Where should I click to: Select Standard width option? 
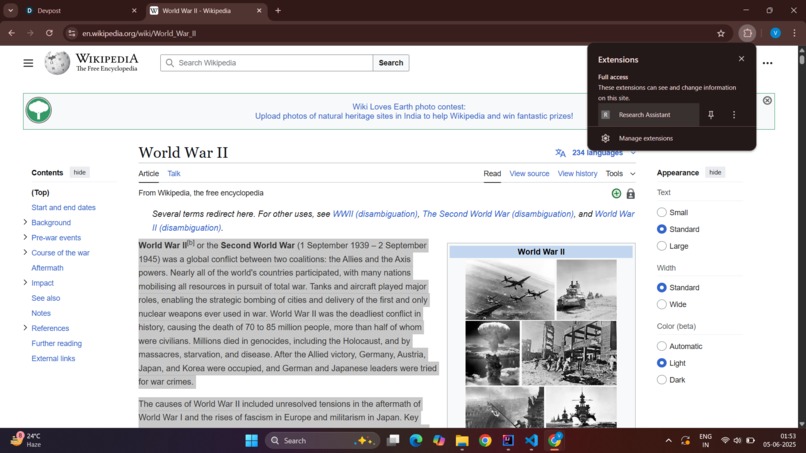662,287
